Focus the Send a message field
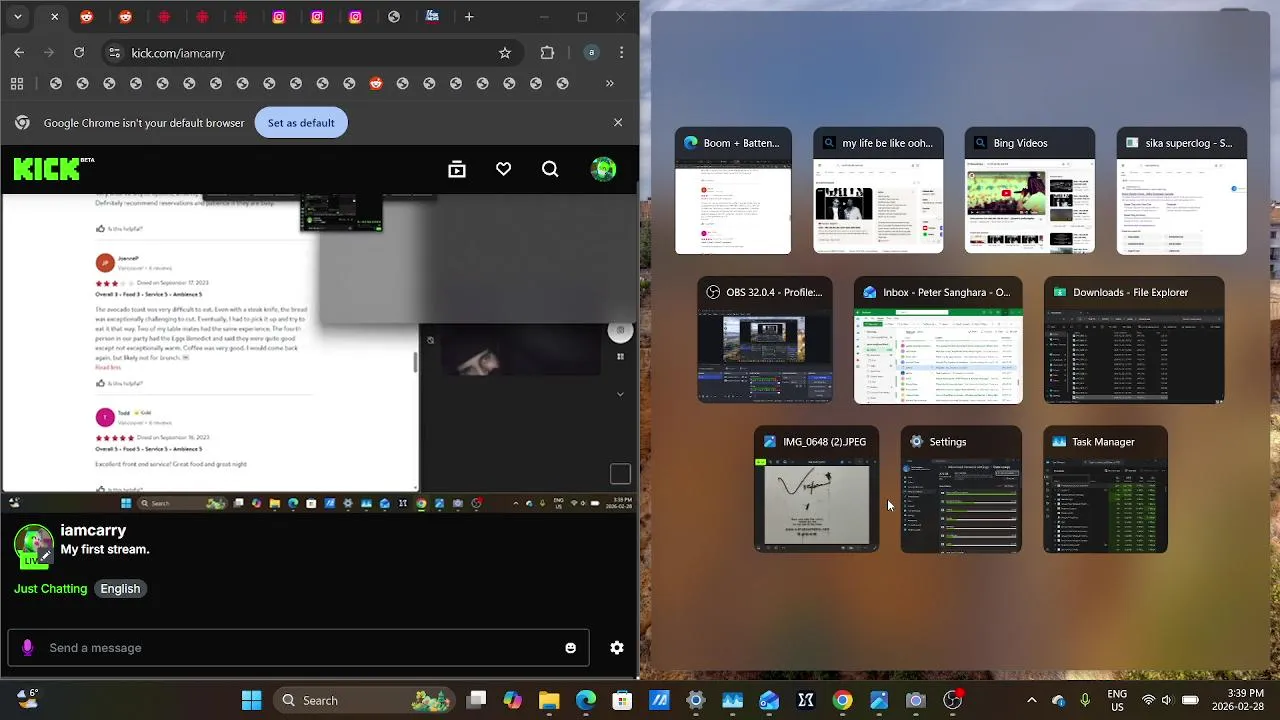 (298, 648)
